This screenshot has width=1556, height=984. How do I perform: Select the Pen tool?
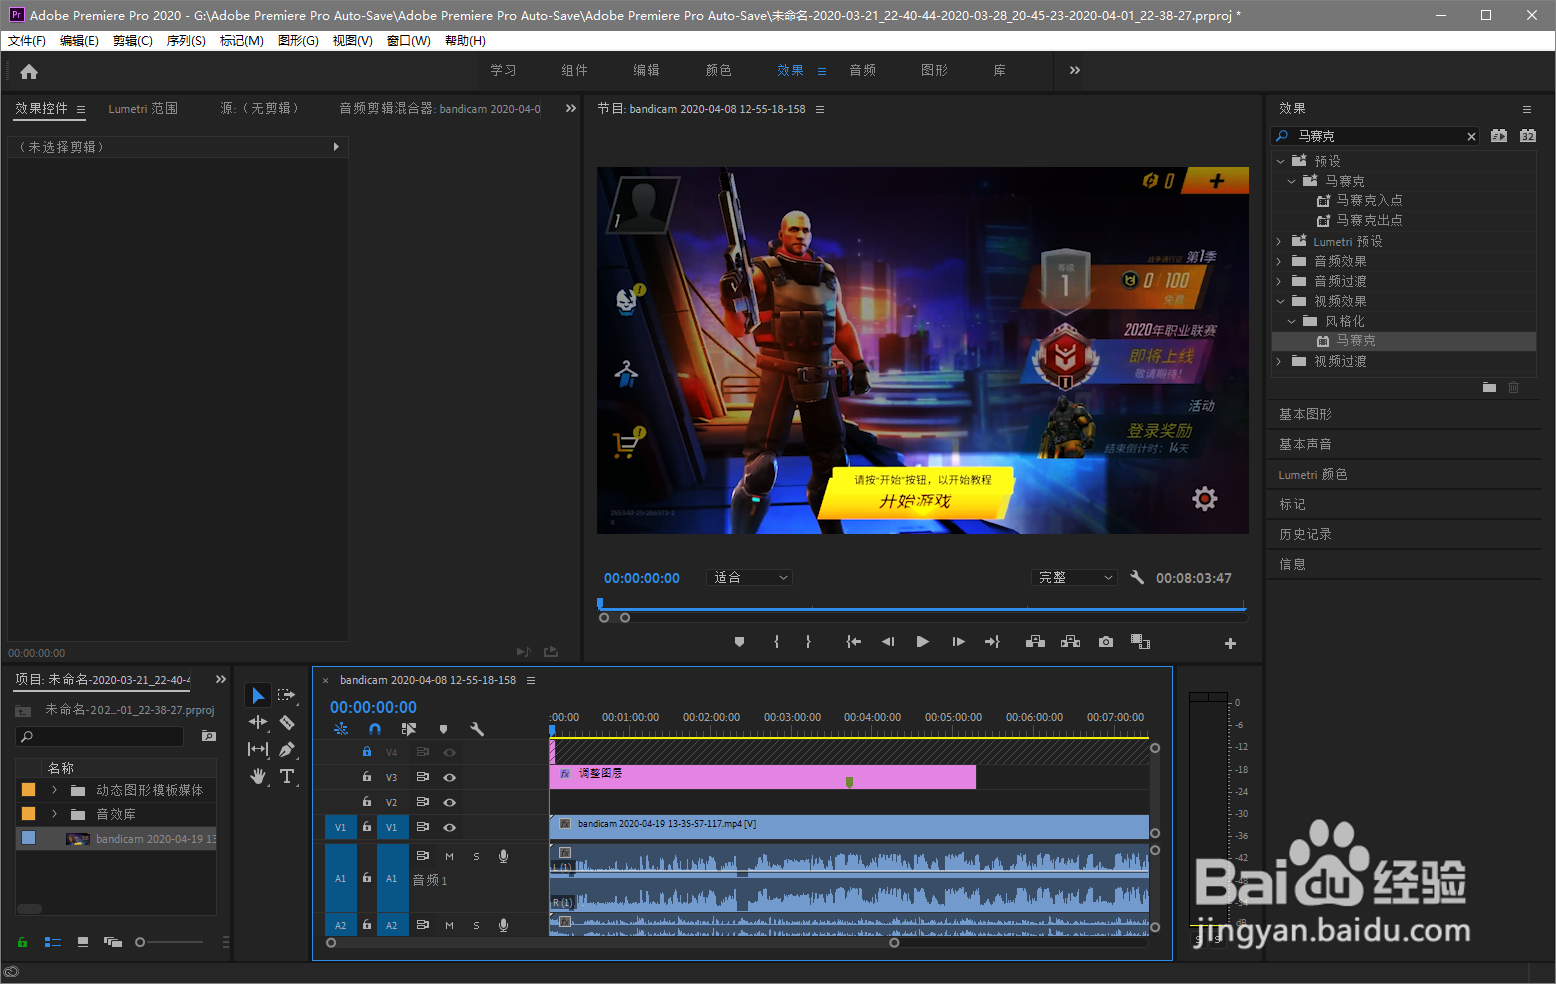coord(287,749)
